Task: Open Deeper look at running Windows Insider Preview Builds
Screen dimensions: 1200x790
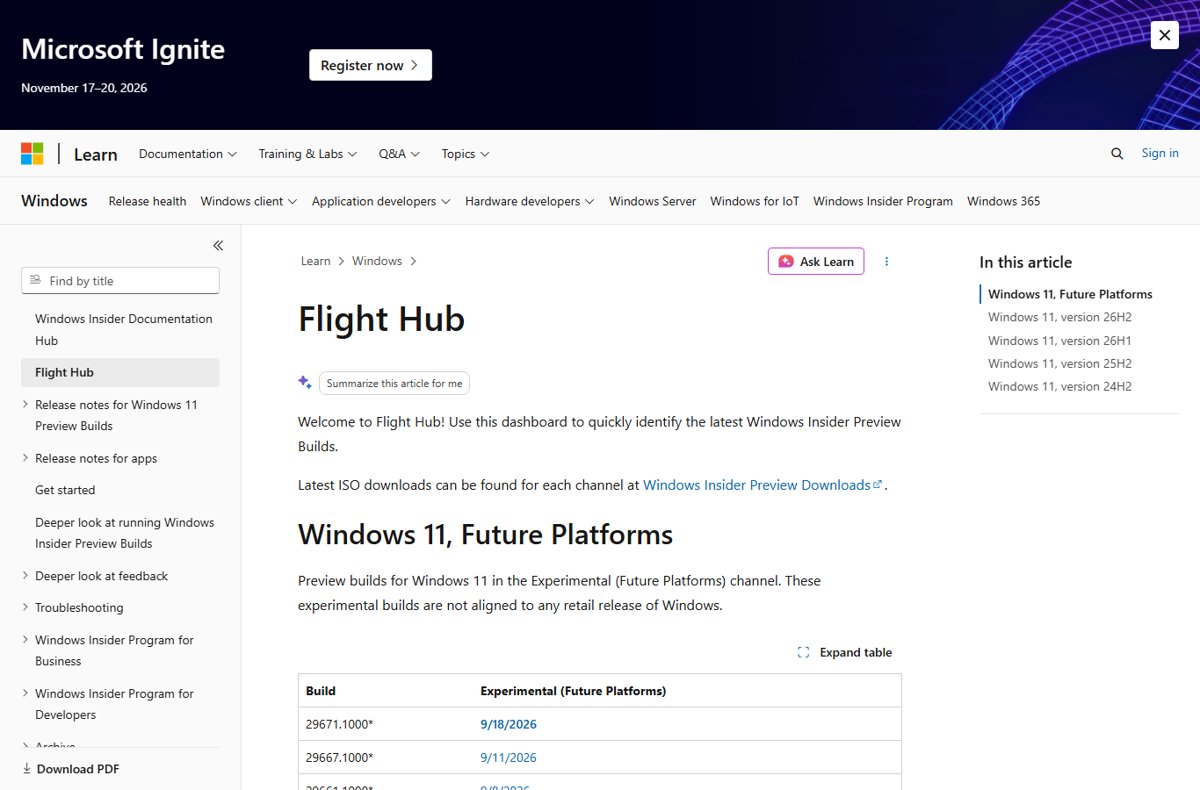Action: tap(124, 533)
